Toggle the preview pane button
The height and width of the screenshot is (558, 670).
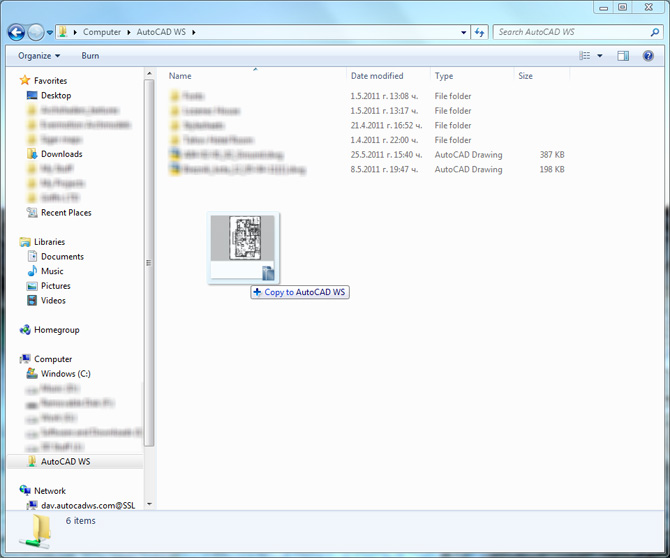623,56
